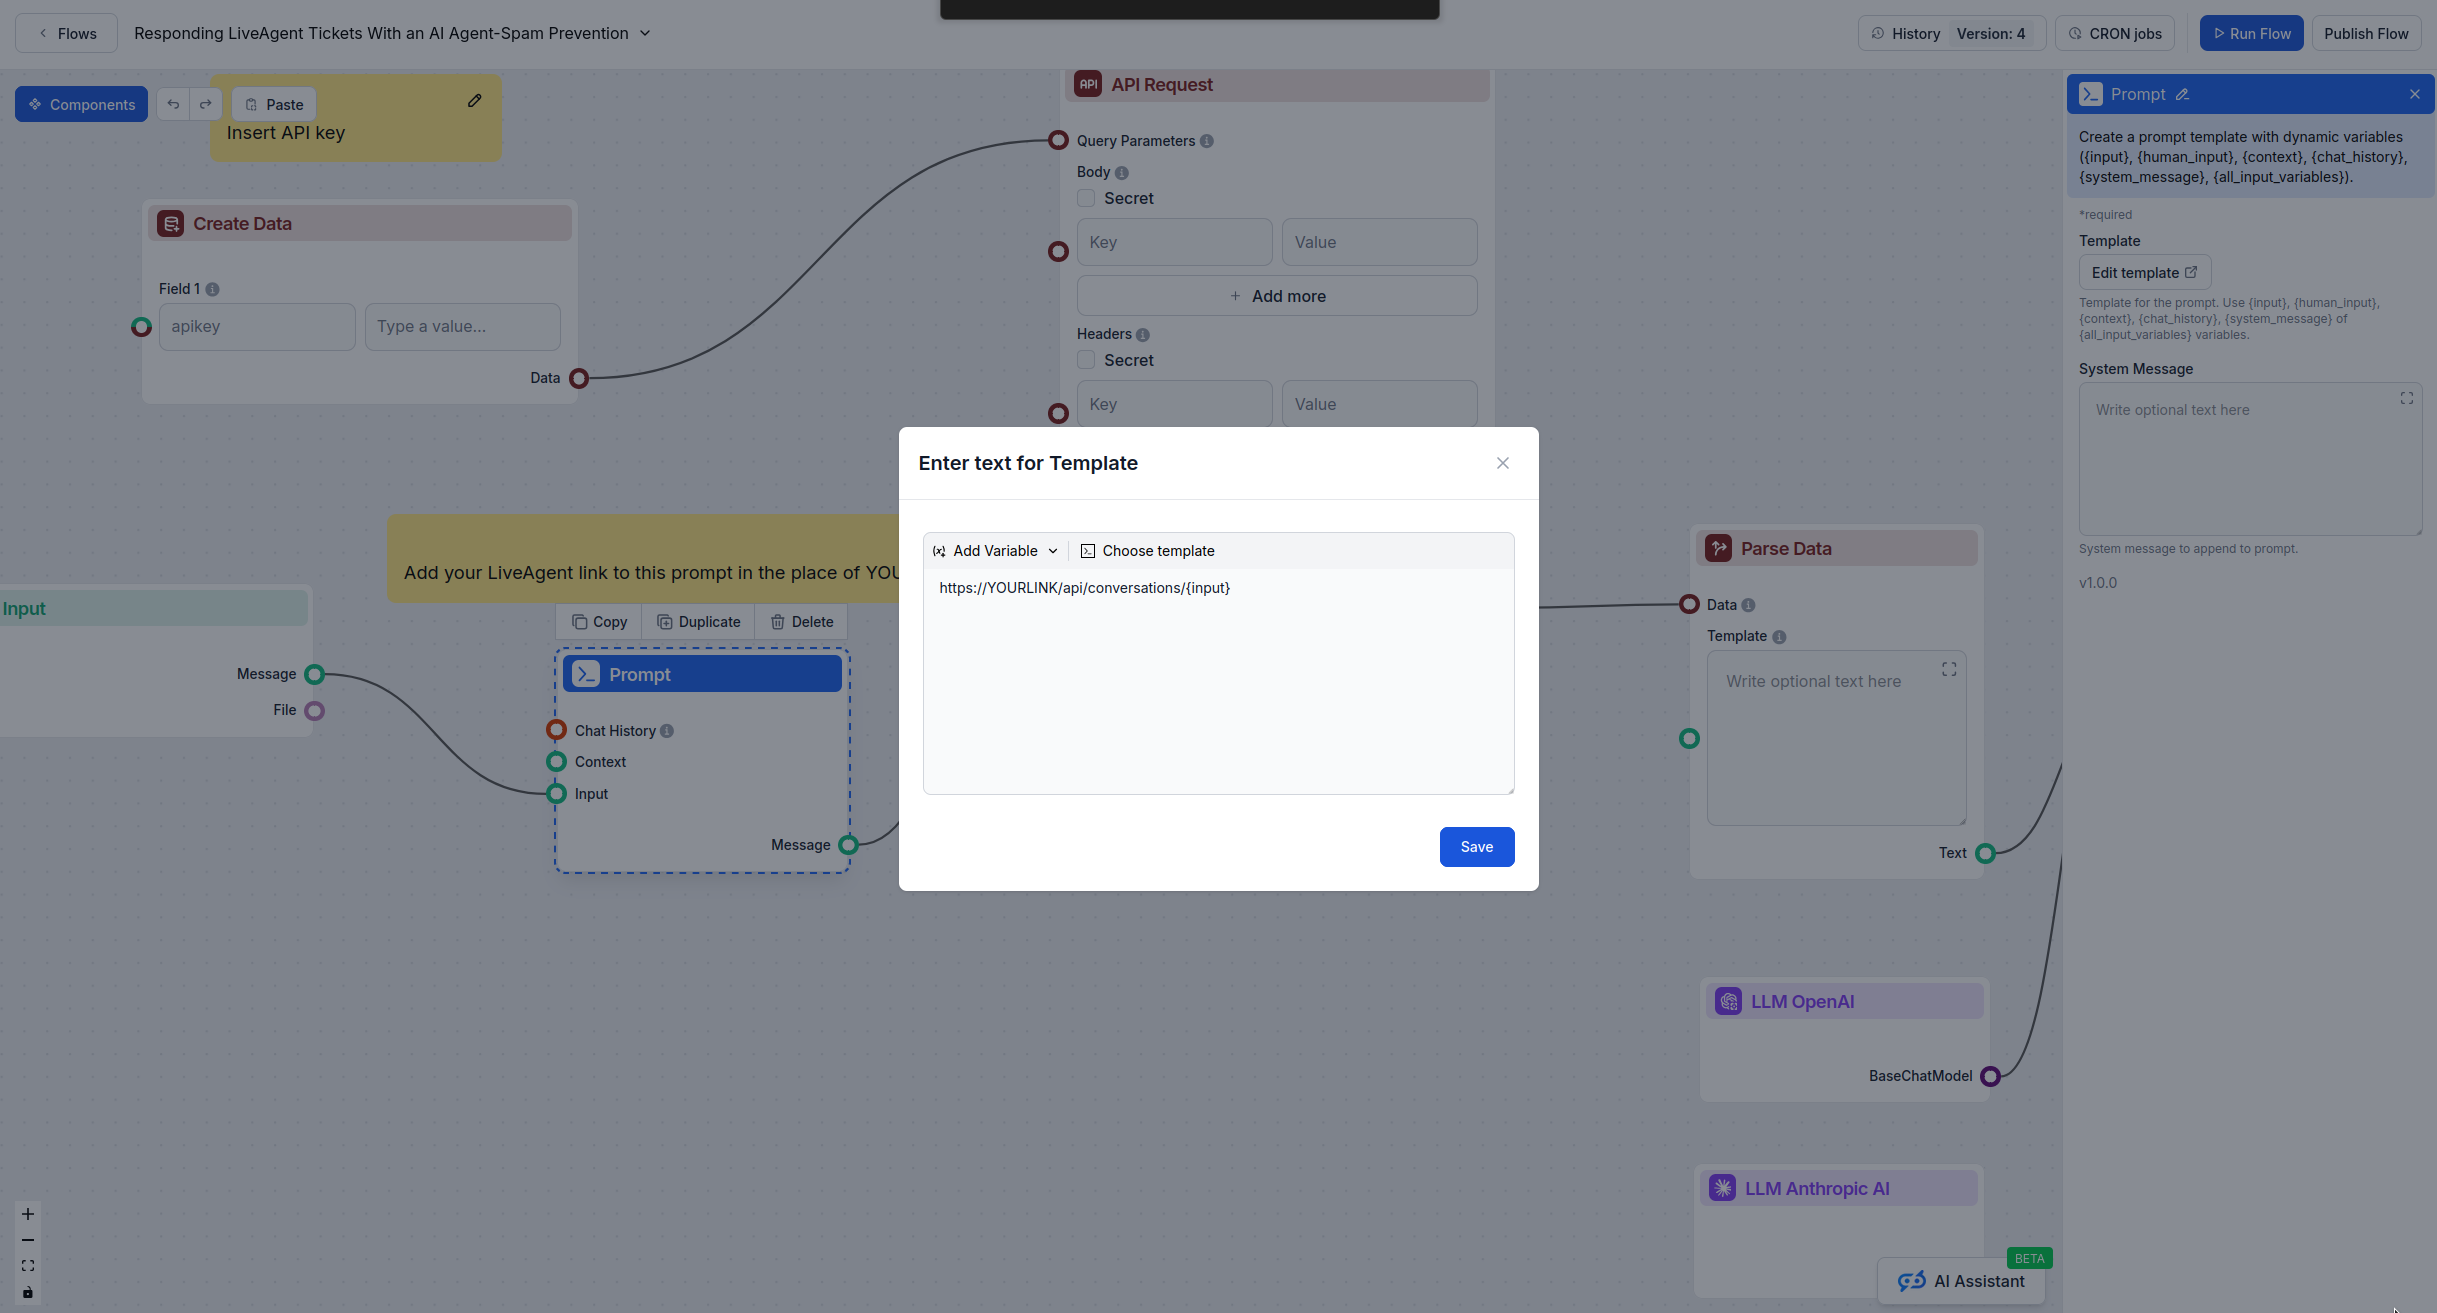
Task: Open the Add Variable dropdown
Action: 994,550
